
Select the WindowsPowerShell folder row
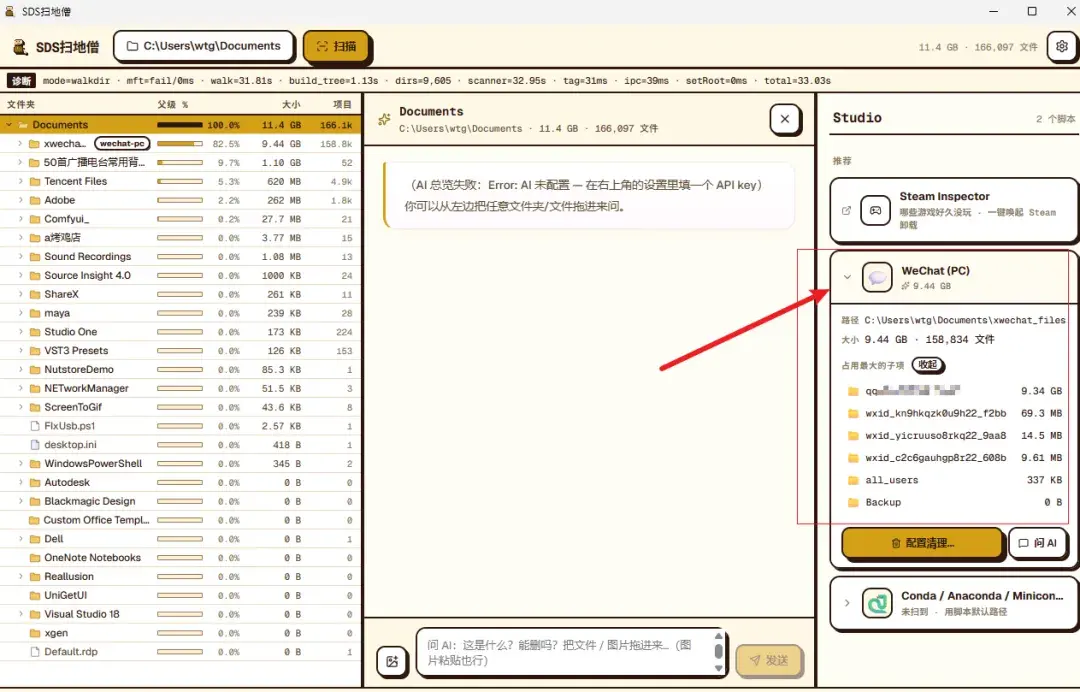pos(180,463)
